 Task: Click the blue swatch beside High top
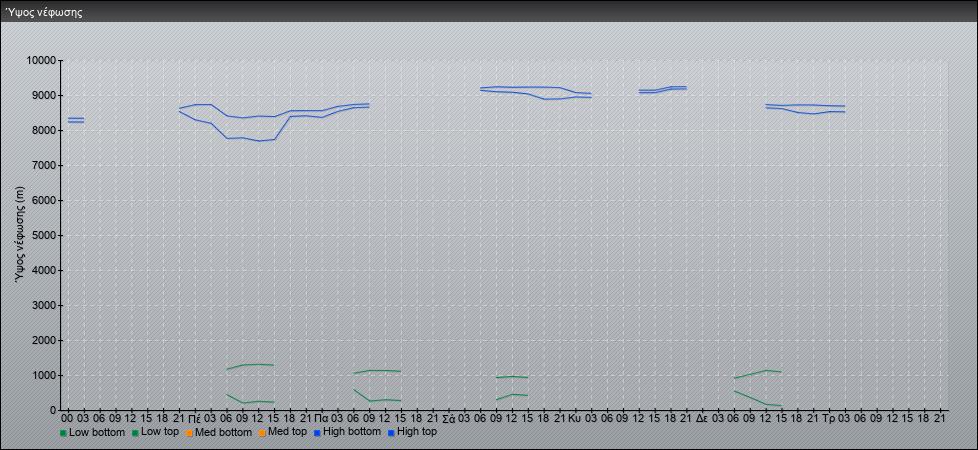[390, 433]
